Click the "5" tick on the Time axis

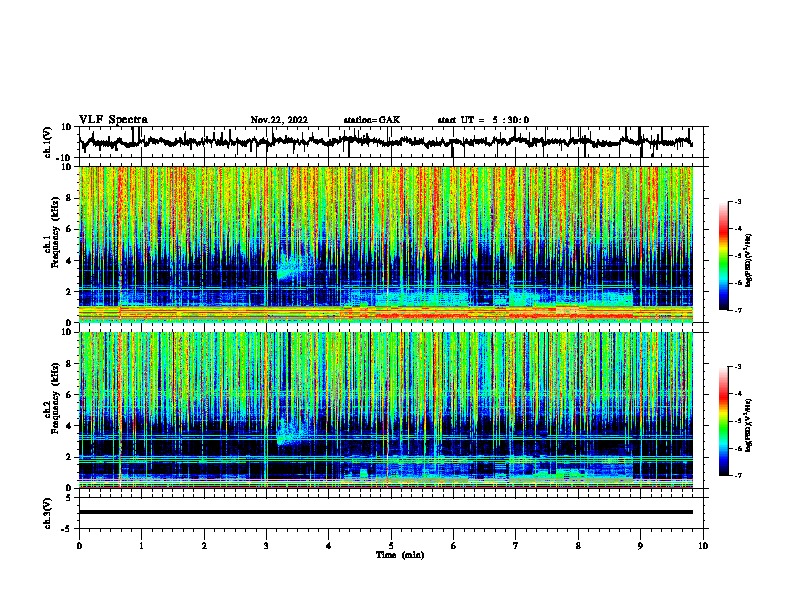point(391,545)
